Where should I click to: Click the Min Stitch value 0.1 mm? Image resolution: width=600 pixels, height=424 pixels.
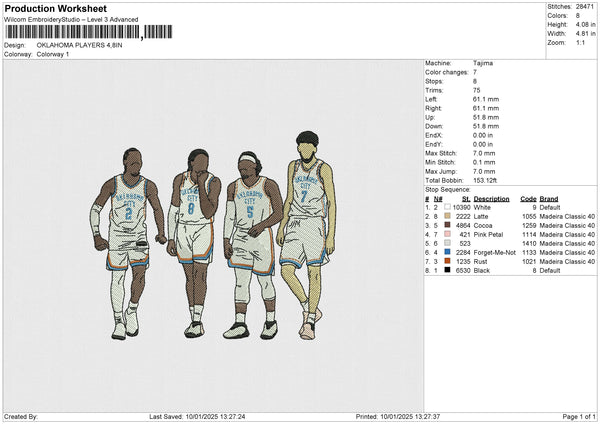pos(484,162)
